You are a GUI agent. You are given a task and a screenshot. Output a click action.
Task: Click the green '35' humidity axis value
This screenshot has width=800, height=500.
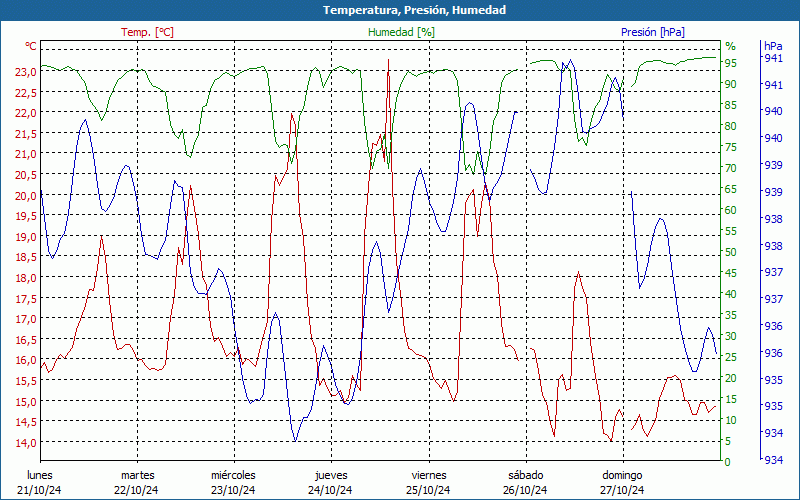(x=731, y=315)
